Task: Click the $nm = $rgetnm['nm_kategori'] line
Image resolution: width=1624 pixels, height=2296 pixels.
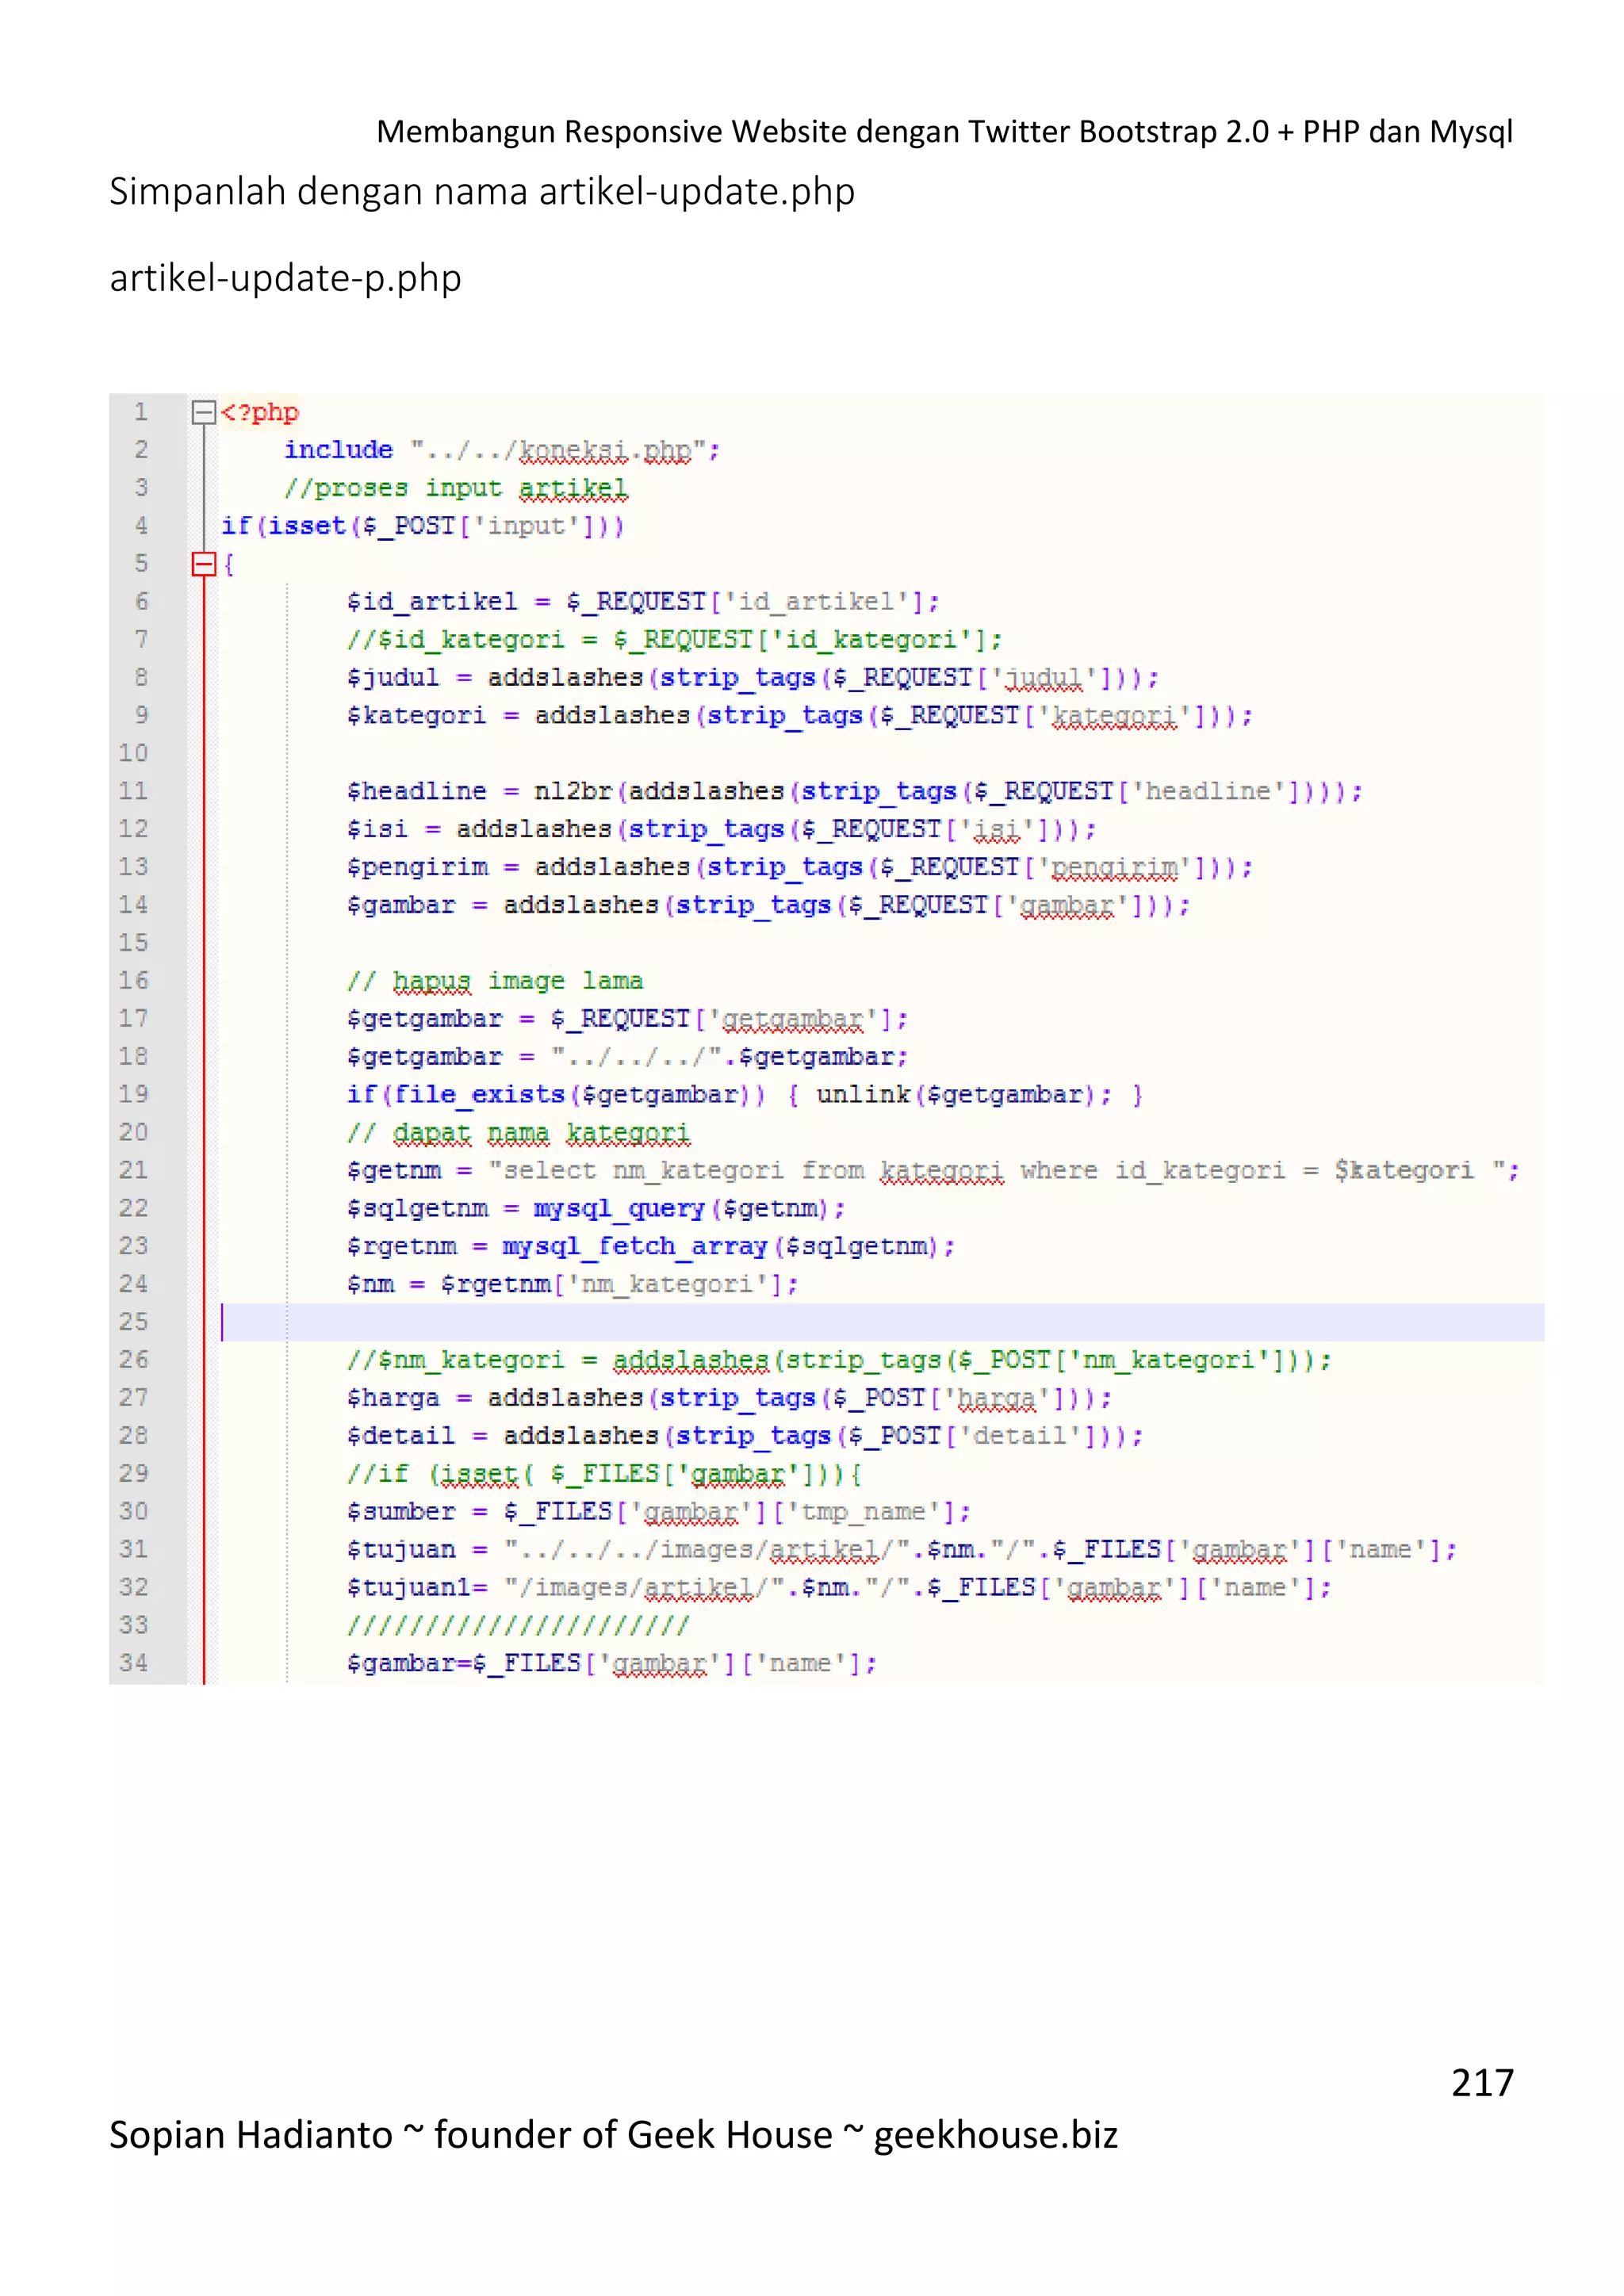Action: 573,1284
